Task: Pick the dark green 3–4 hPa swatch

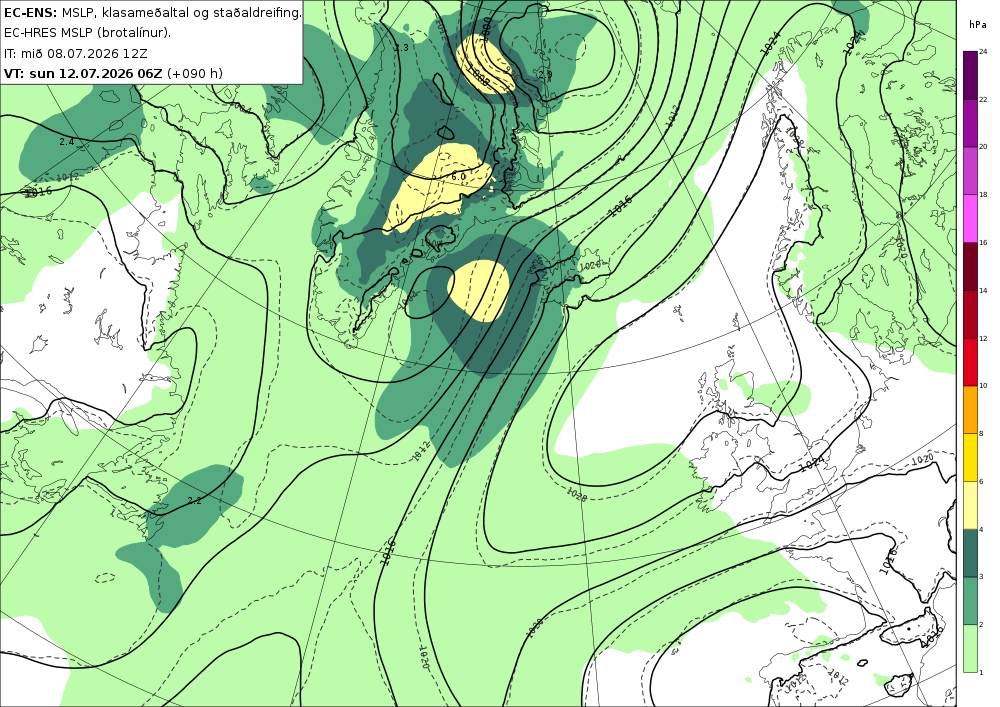Action: pos(970,552)
